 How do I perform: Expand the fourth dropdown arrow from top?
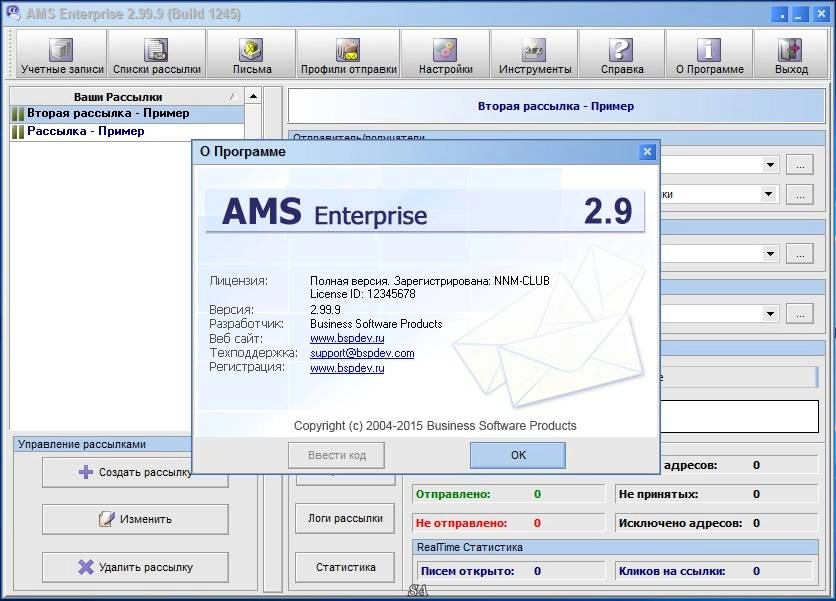(x=770, y=314)
